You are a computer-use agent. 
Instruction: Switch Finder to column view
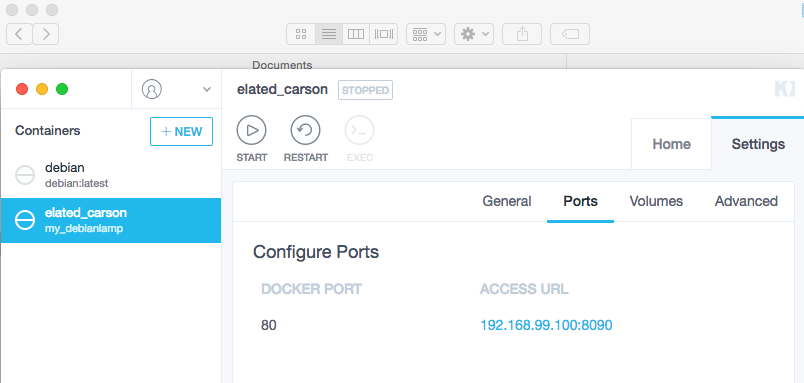[x=356, y=34]
